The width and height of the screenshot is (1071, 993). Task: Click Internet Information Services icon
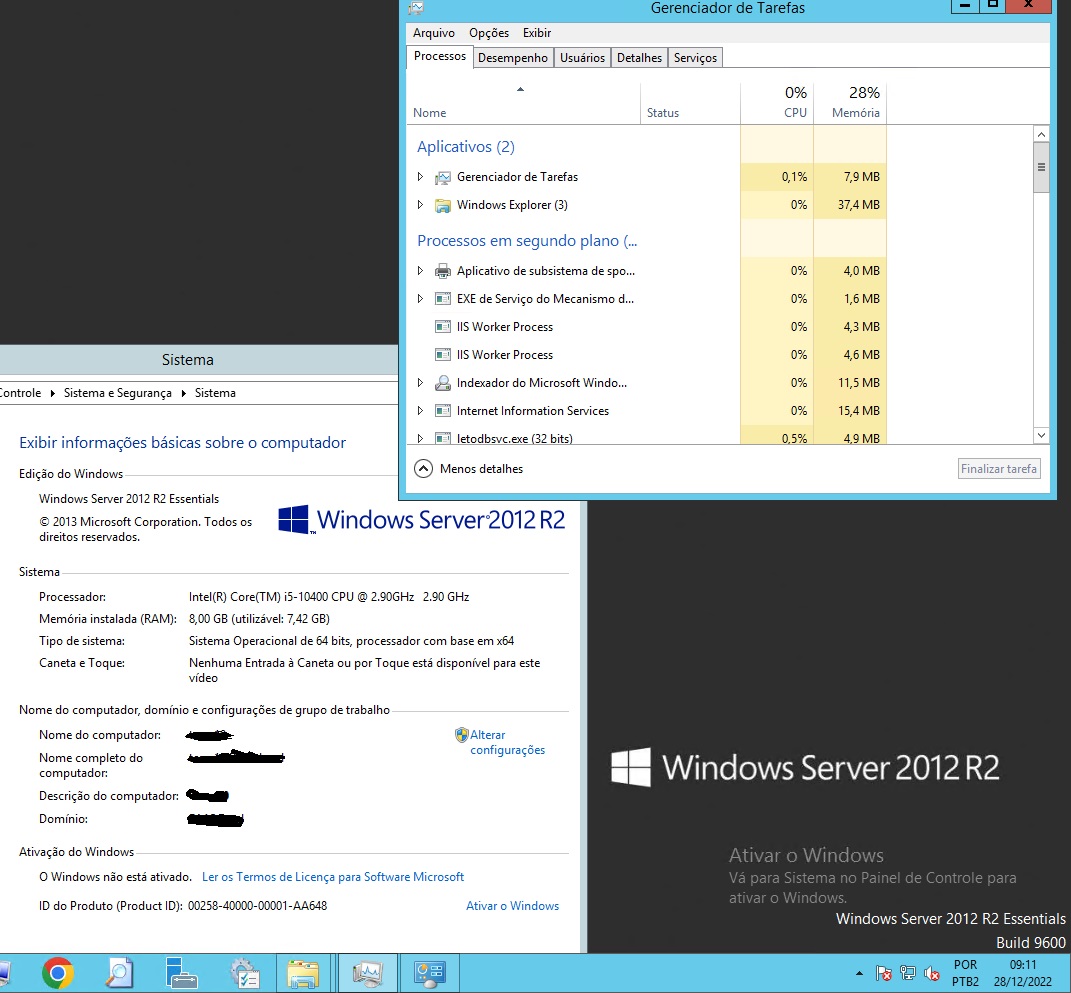pyautogui.click(x=443, y=411)
